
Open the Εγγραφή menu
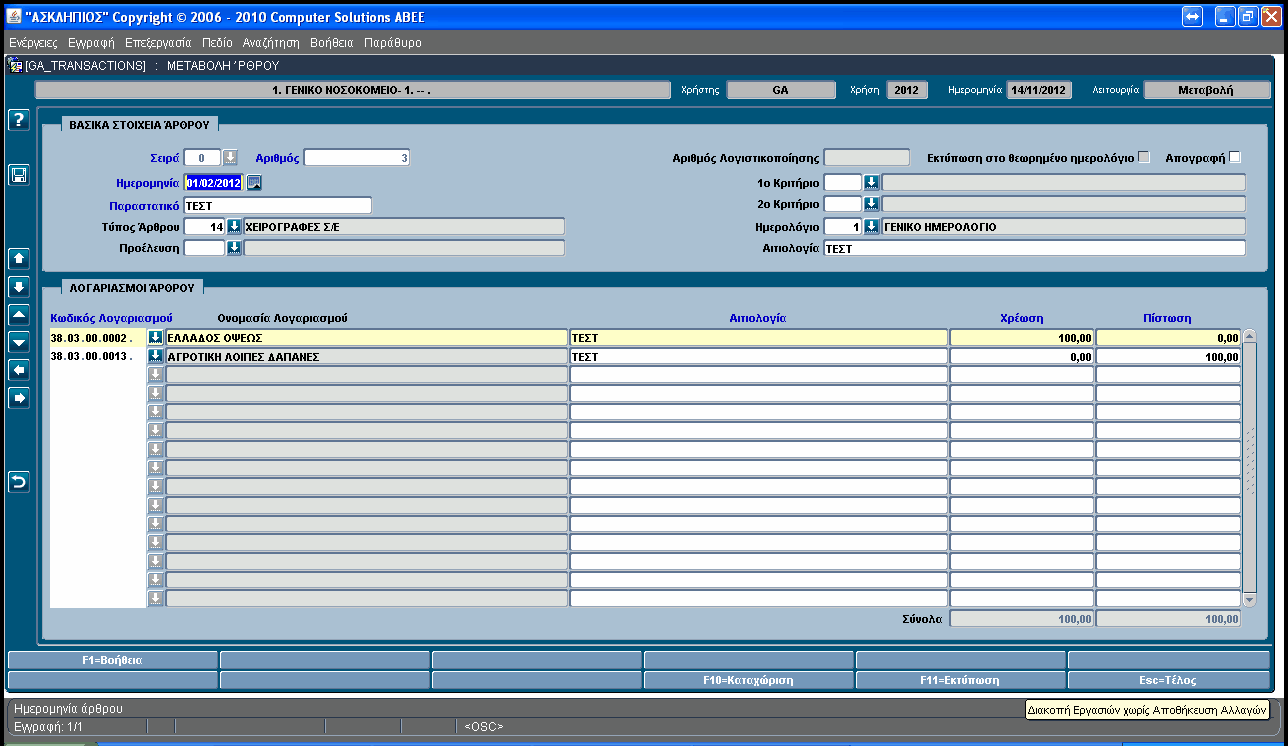tap(91, 43)
